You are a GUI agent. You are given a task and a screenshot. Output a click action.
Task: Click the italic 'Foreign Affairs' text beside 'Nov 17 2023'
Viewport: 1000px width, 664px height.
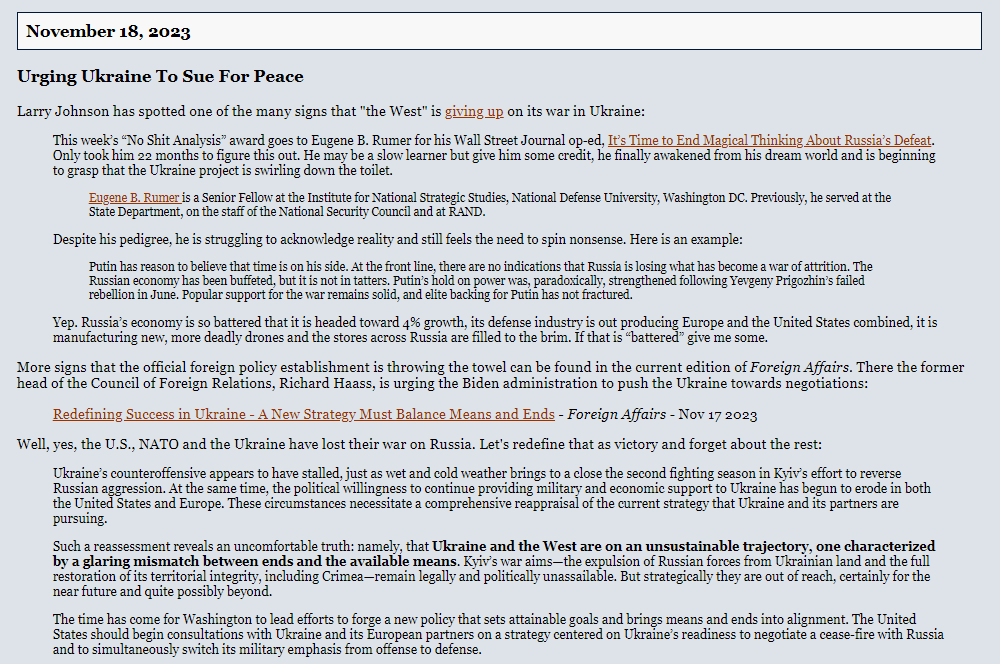616,414
